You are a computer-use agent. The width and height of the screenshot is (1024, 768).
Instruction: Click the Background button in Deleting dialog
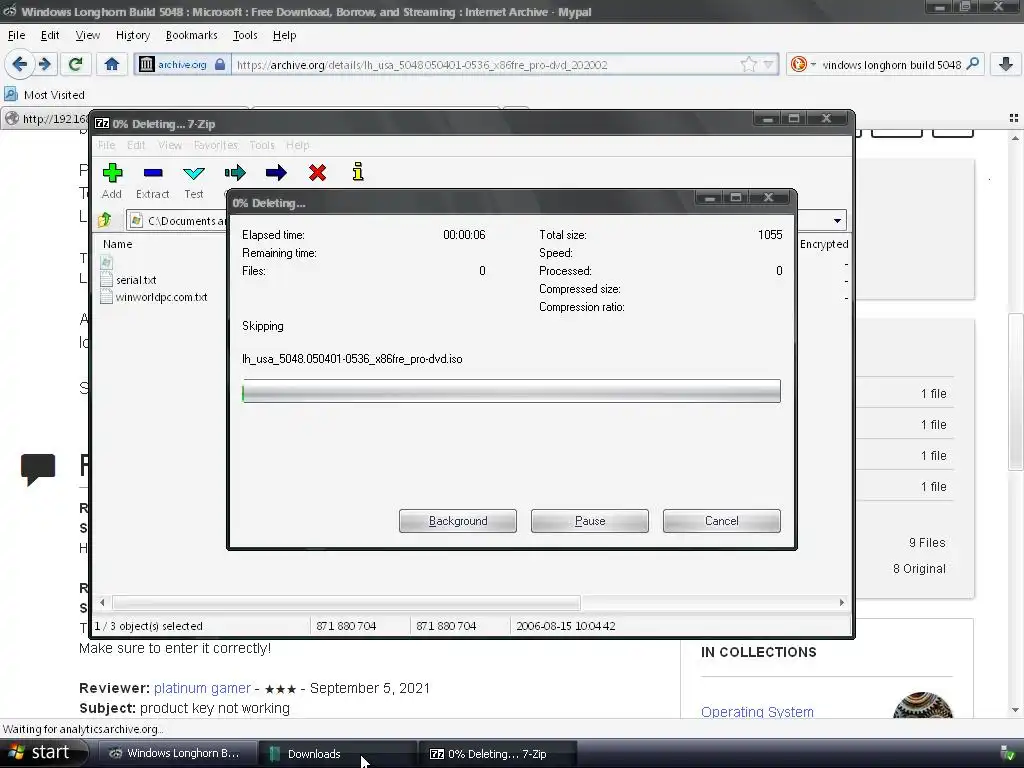(x=458, y=520)
